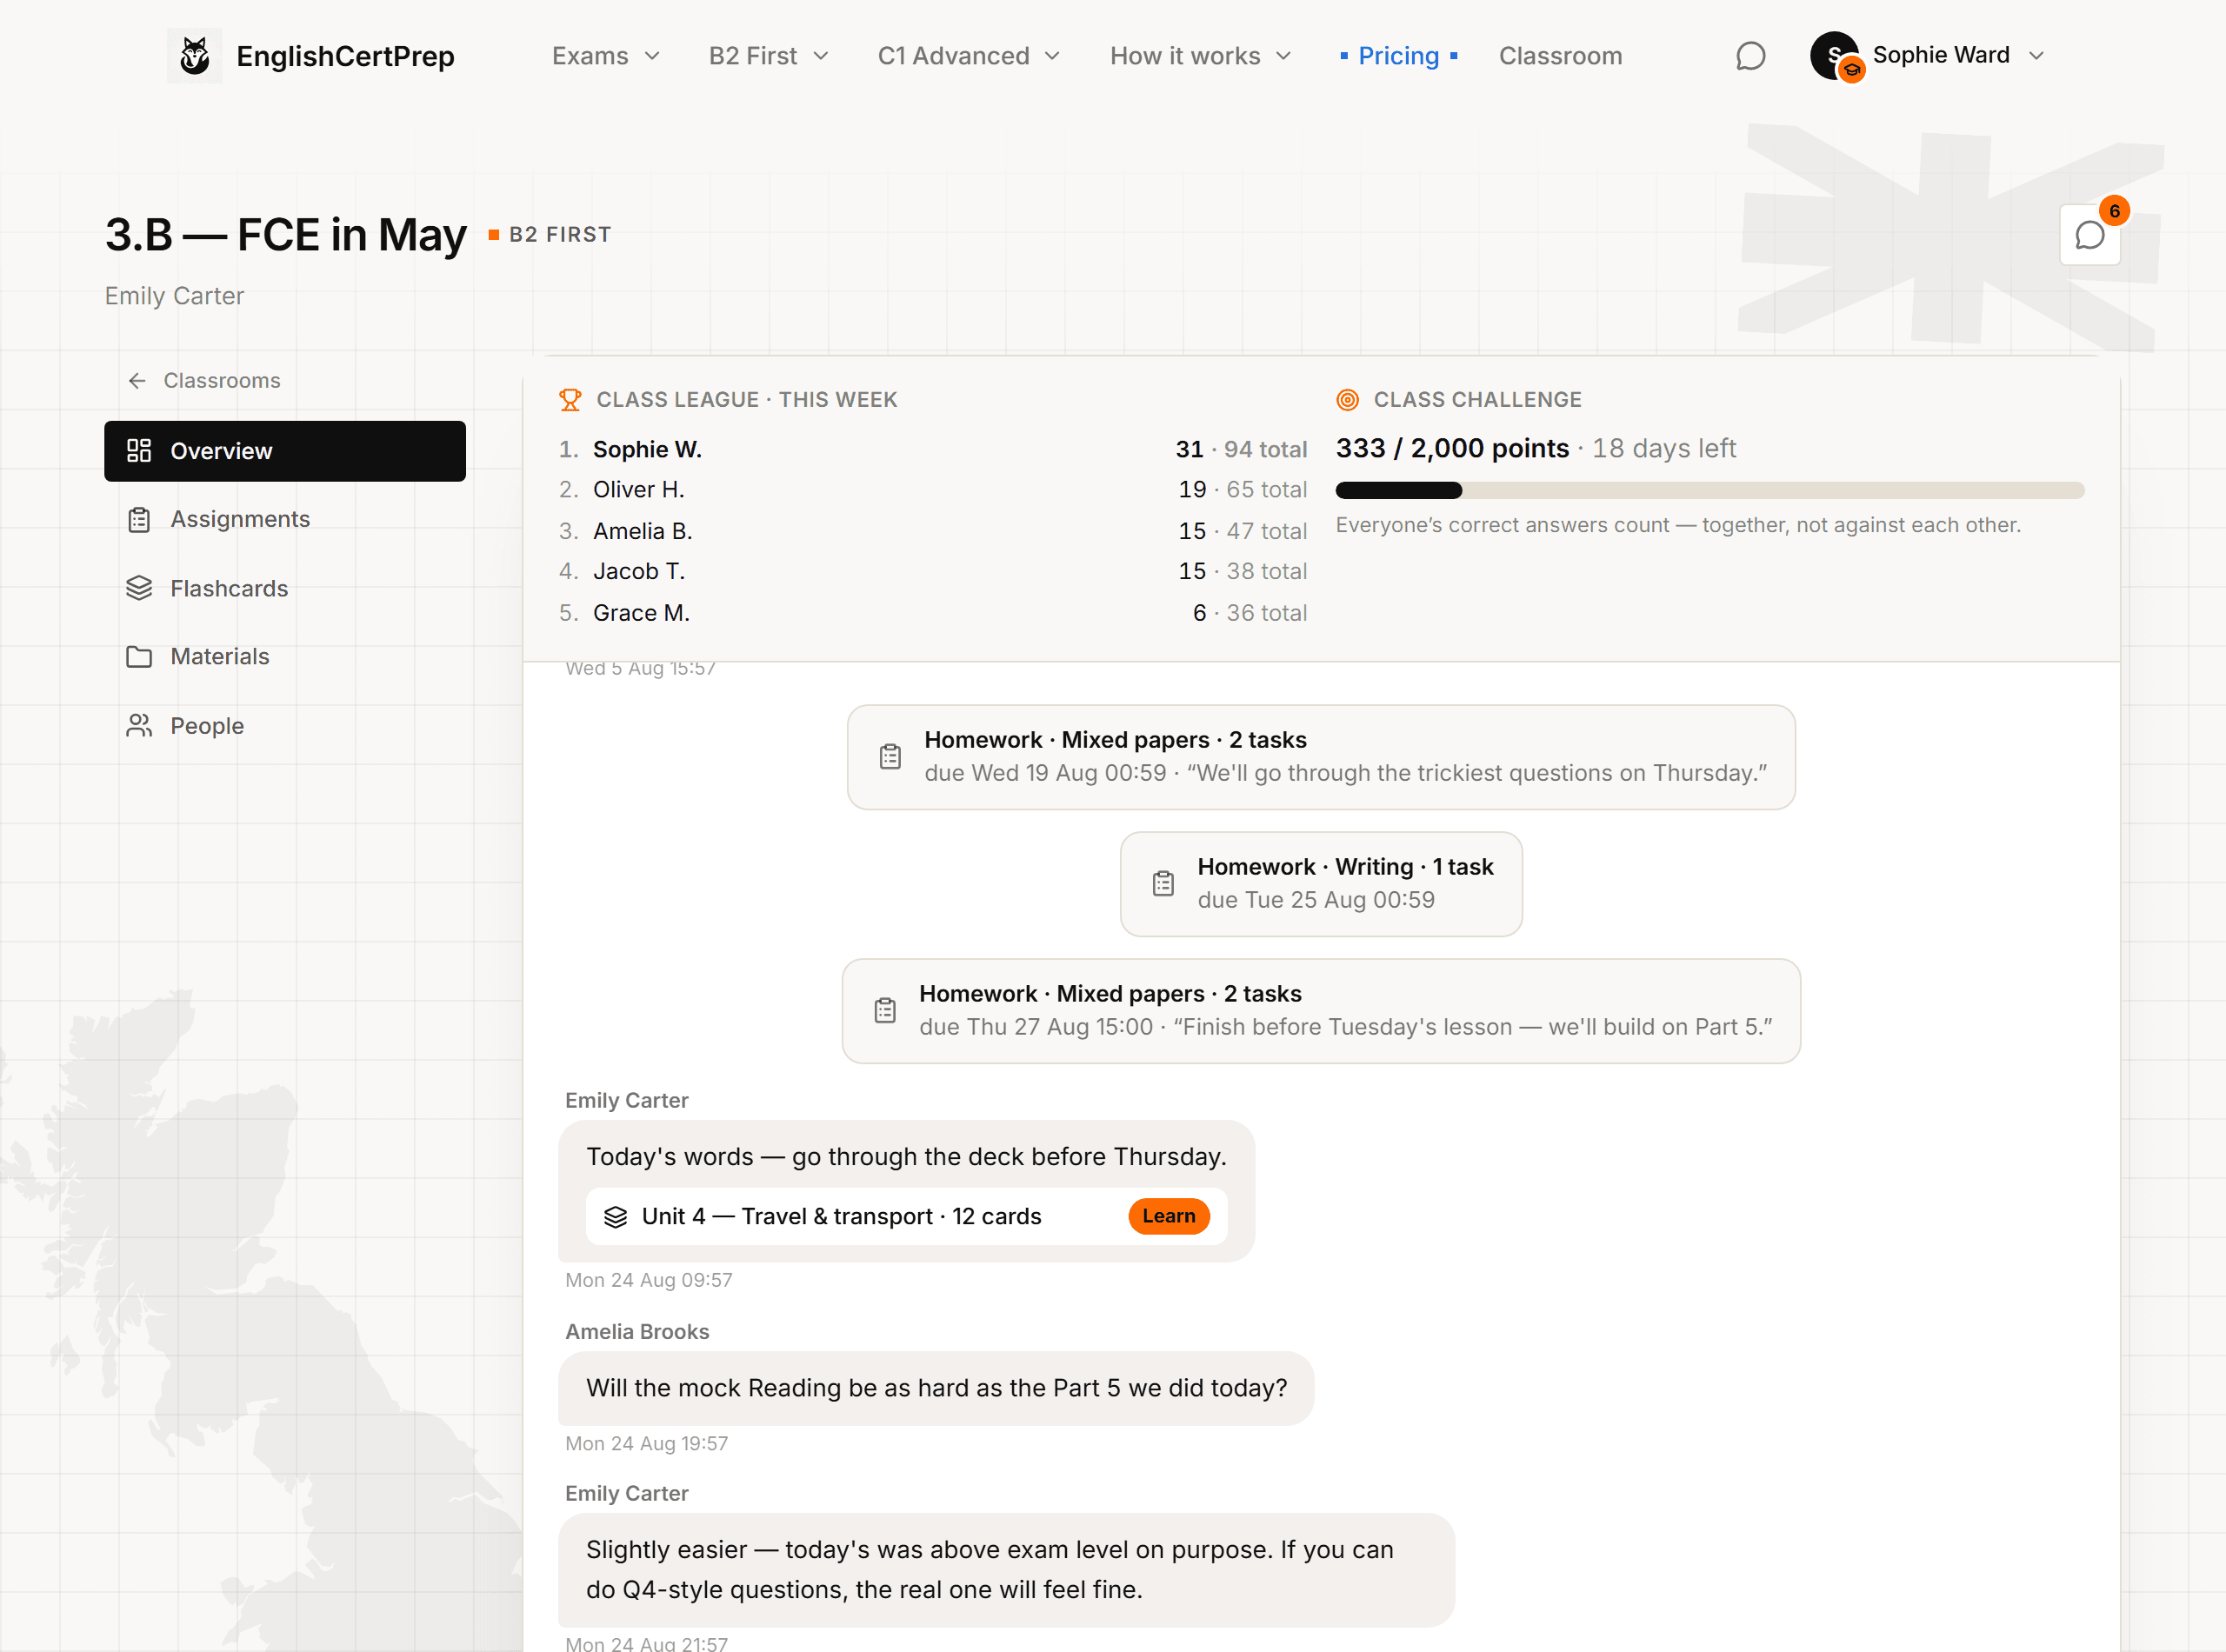The image size is (2226, 1652).
Task: Select league row Amelia B.
Action: (932, 531)
